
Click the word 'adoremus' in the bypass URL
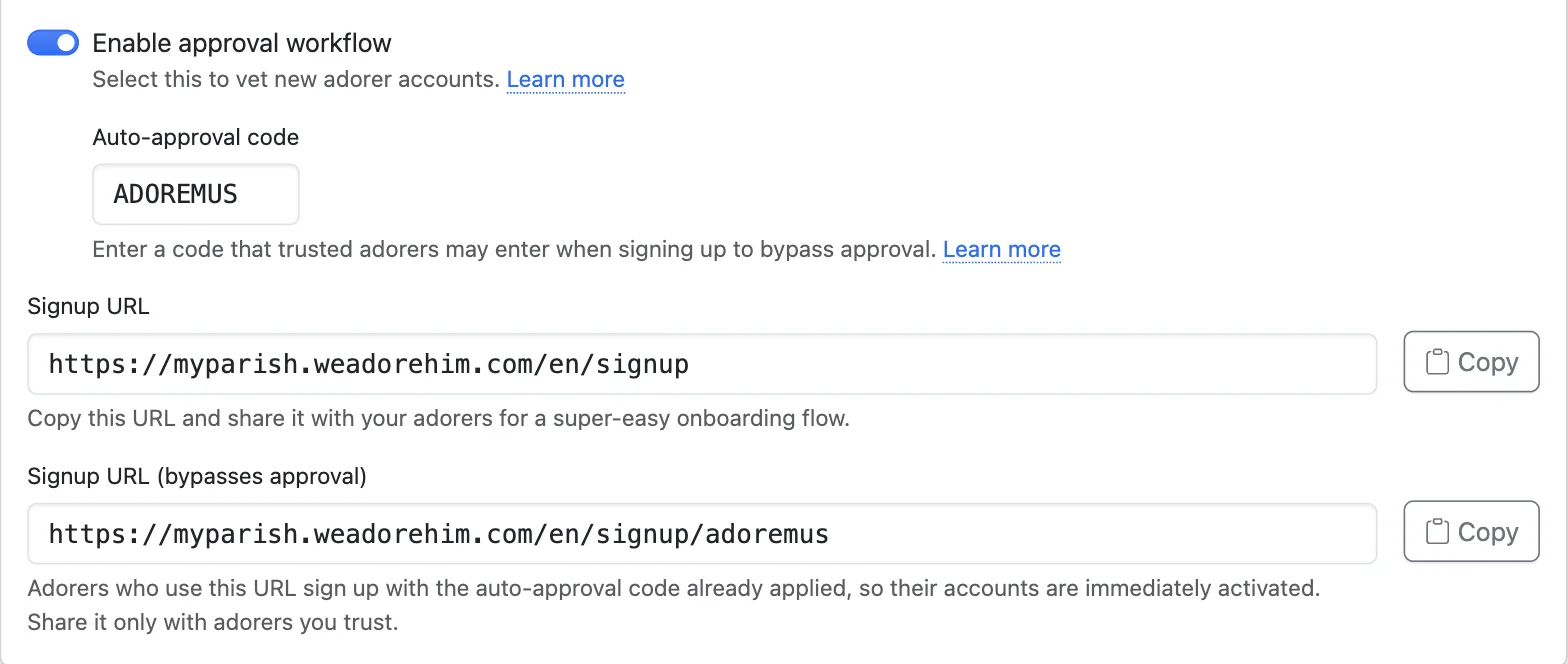pyautogui.click(x=767, y=534)
